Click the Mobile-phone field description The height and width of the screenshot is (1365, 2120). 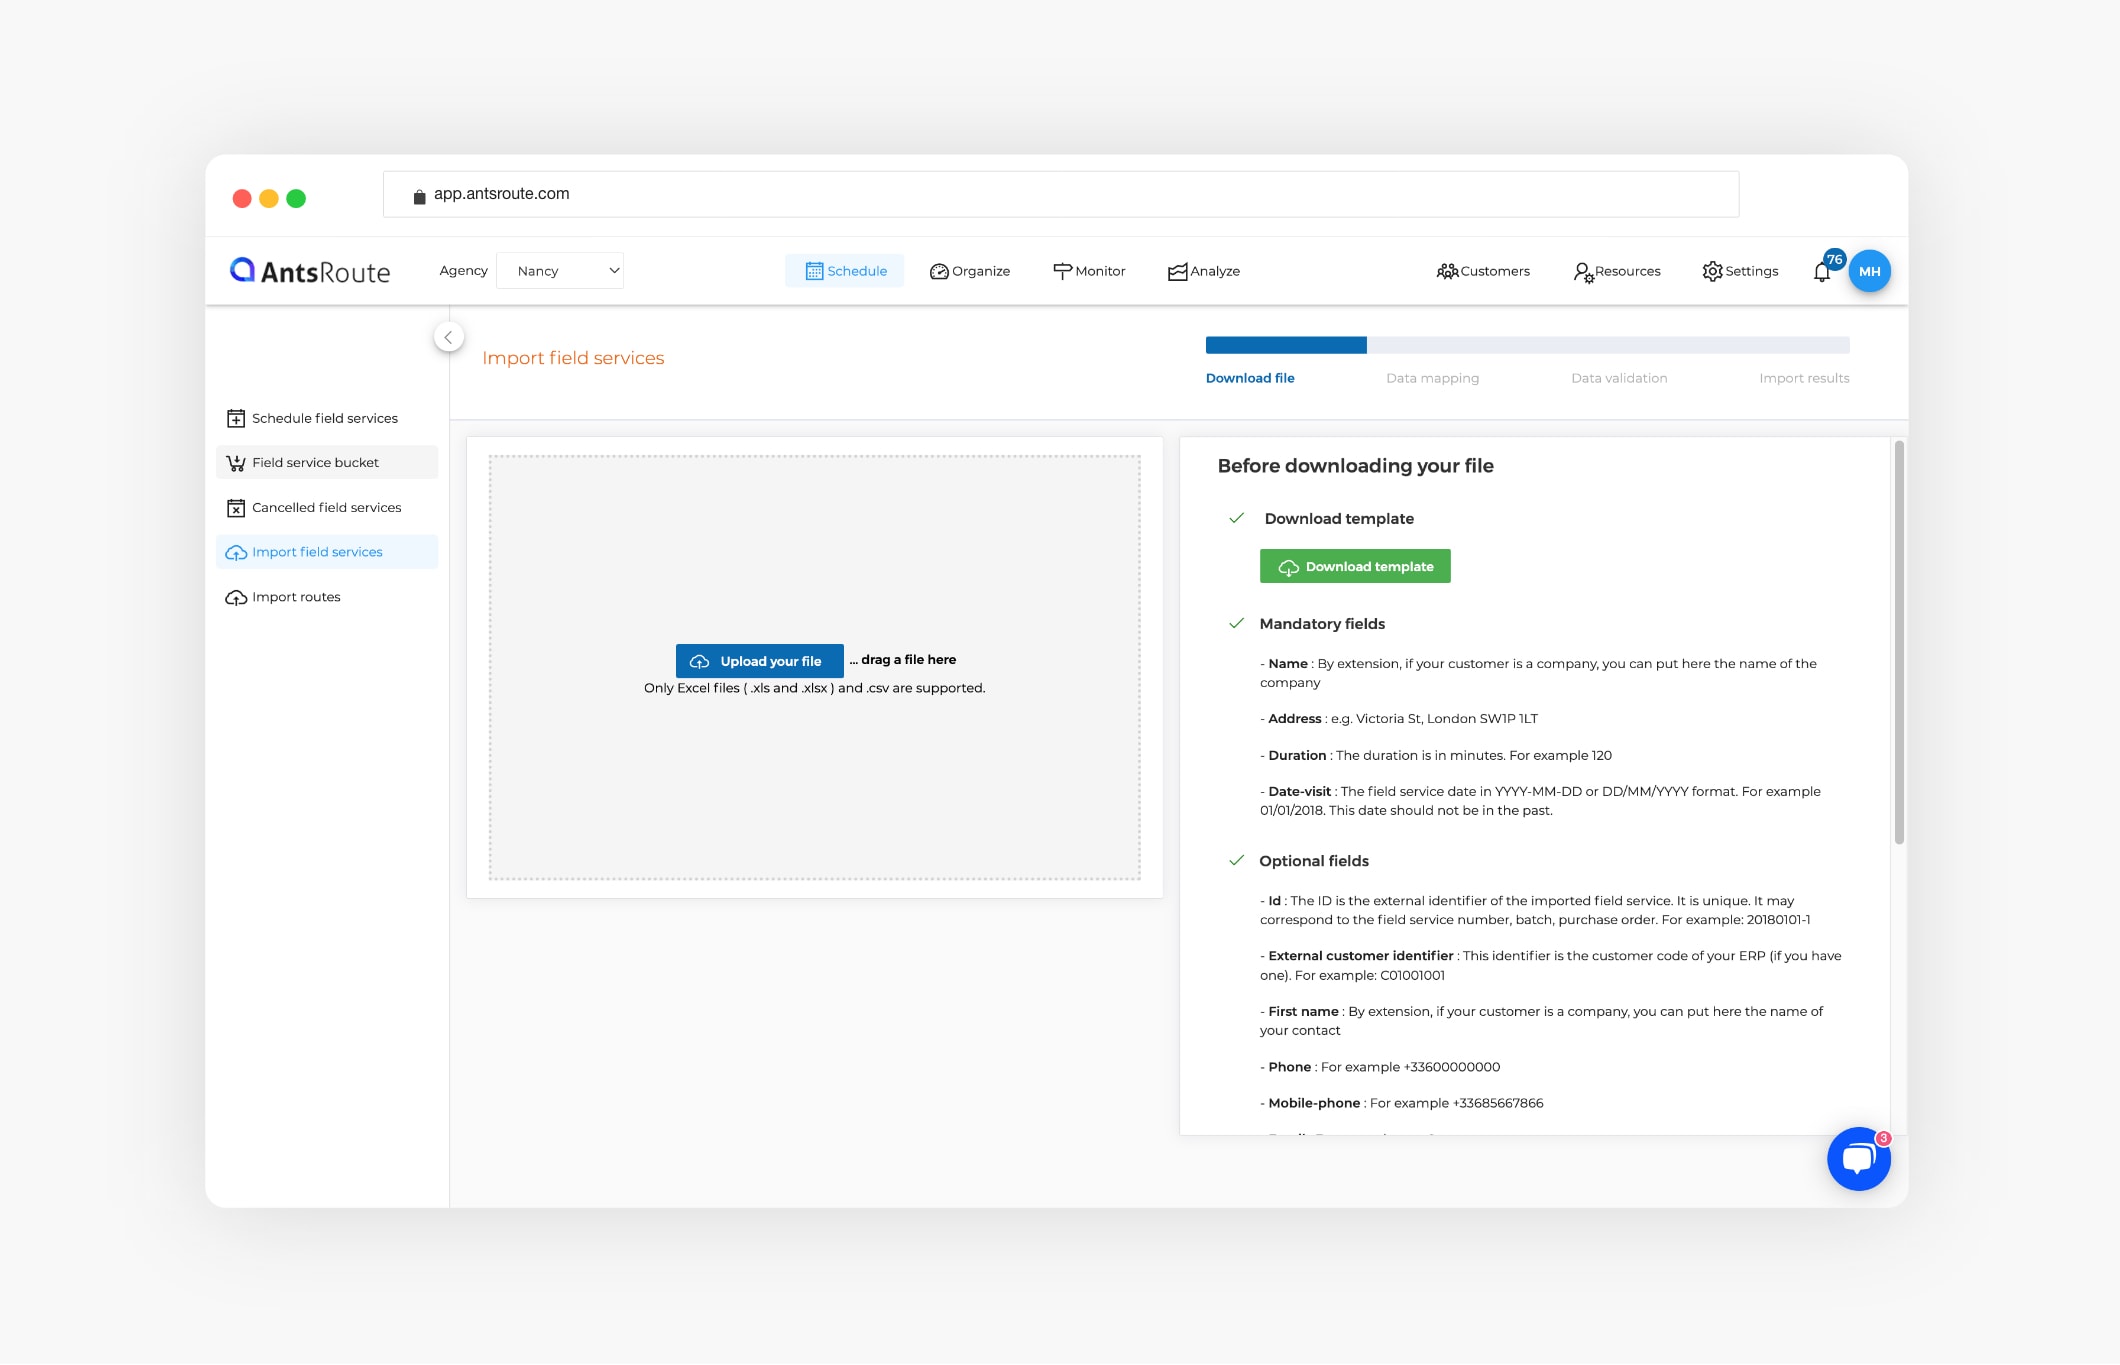click(x=1401, y=1103)
